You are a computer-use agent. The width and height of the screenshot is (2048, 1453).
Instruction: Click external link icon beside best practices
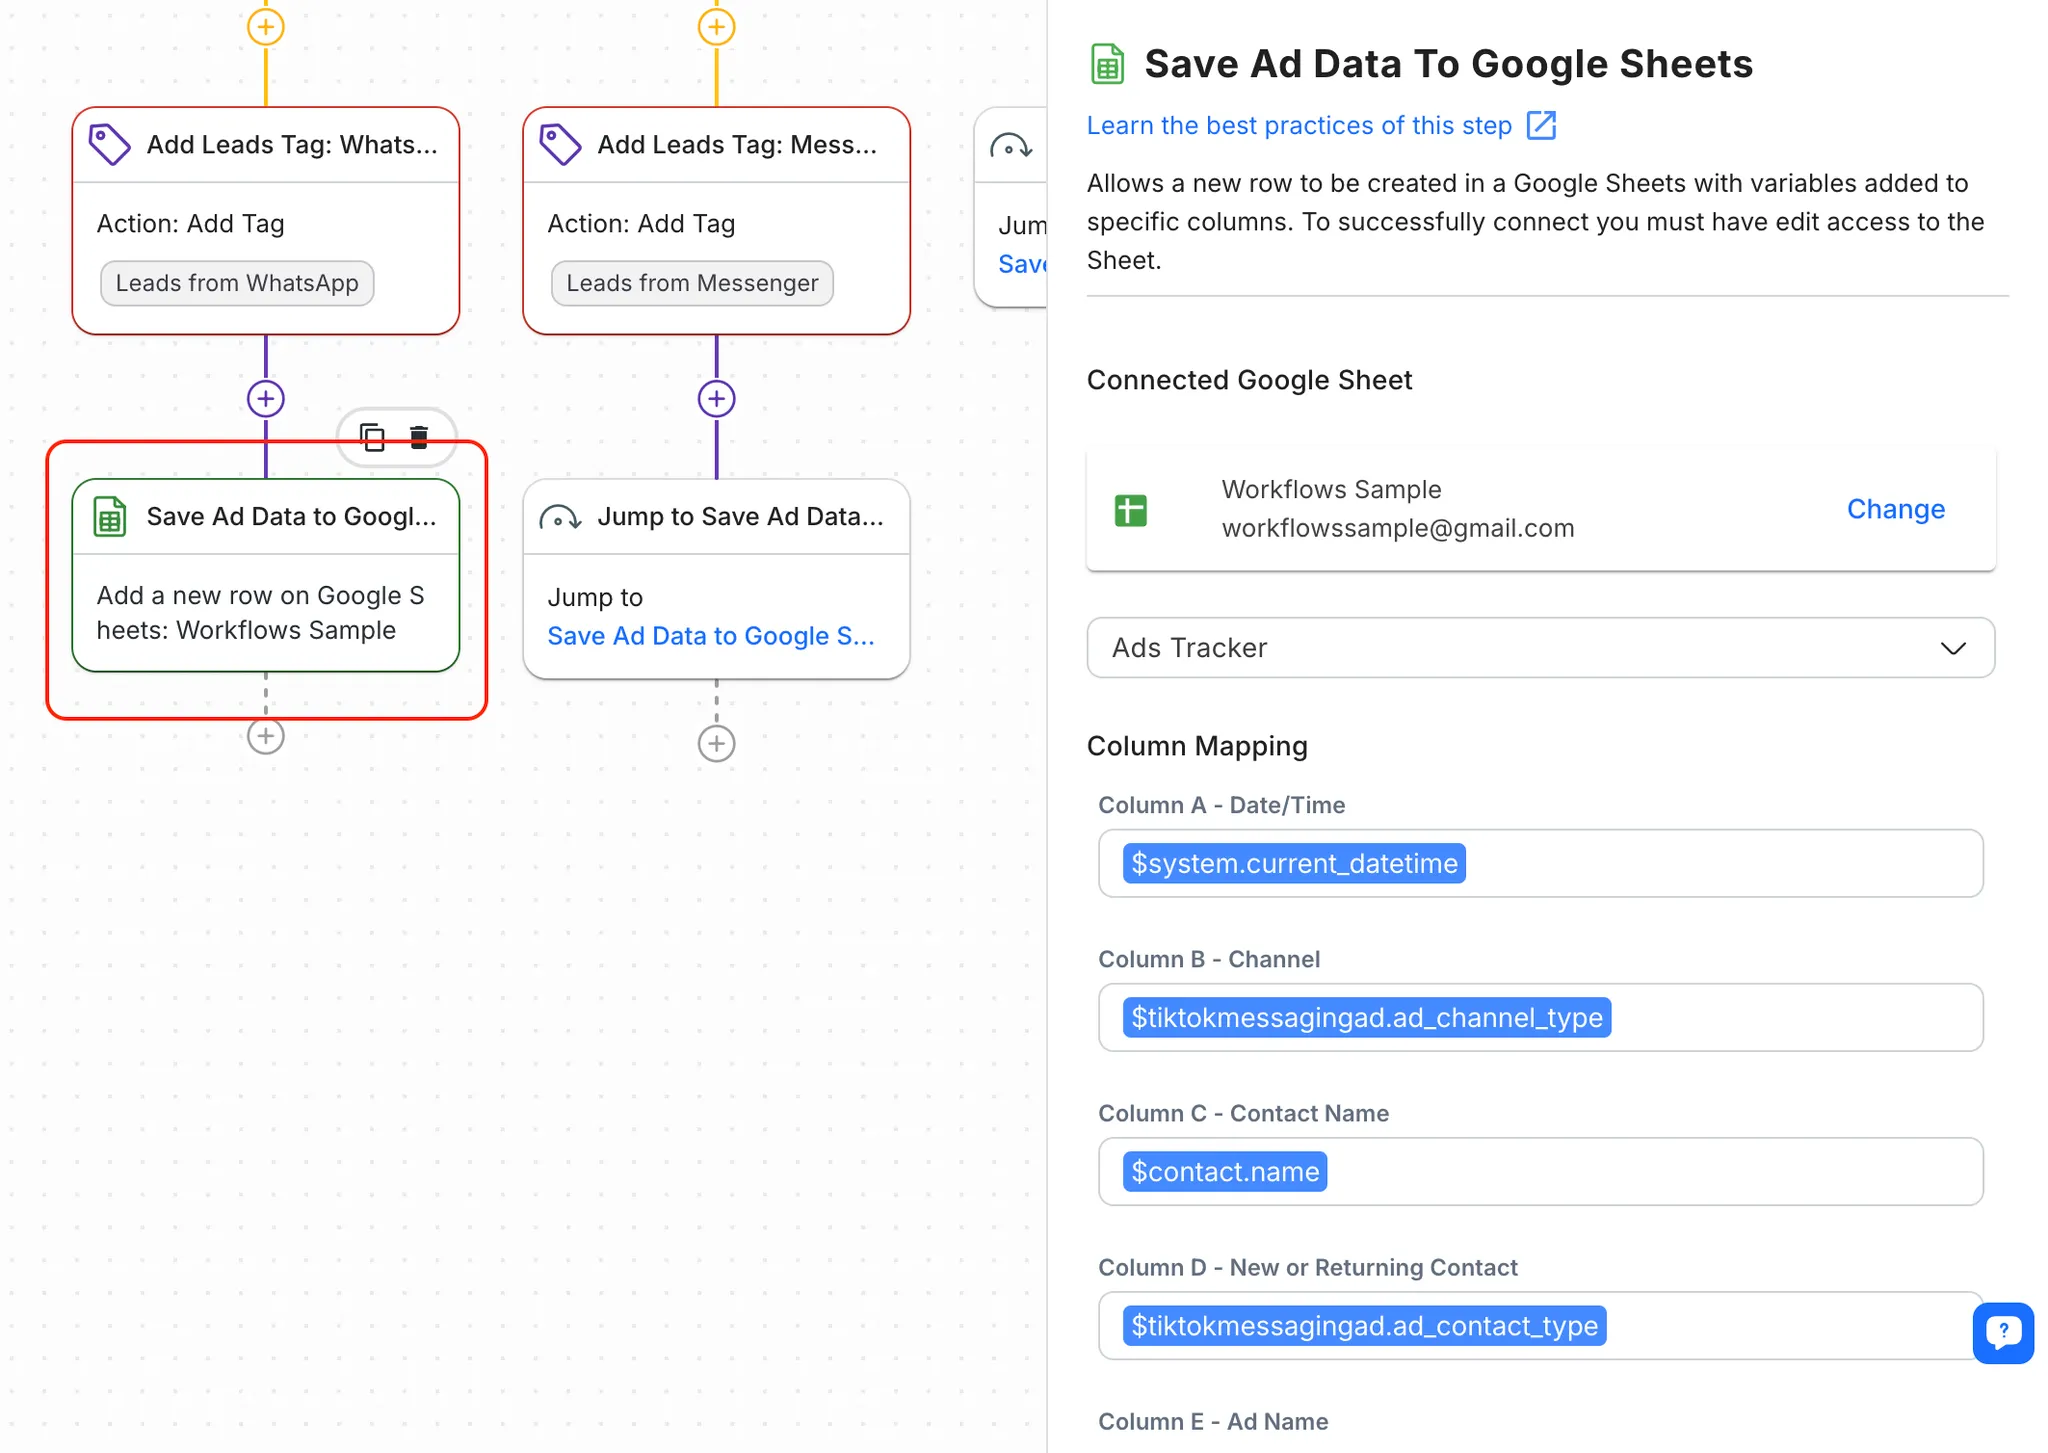point(1541,126)
